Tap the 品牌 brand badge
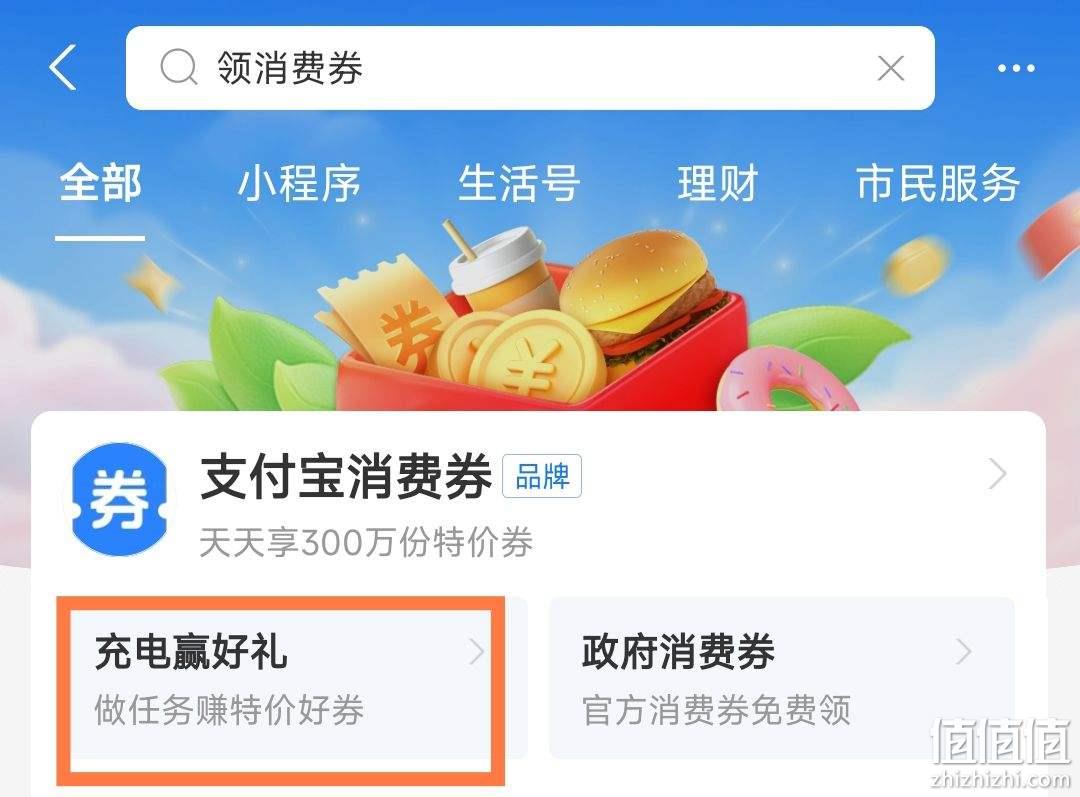Viewport: 1080px width, 797px height. point(542,476)
